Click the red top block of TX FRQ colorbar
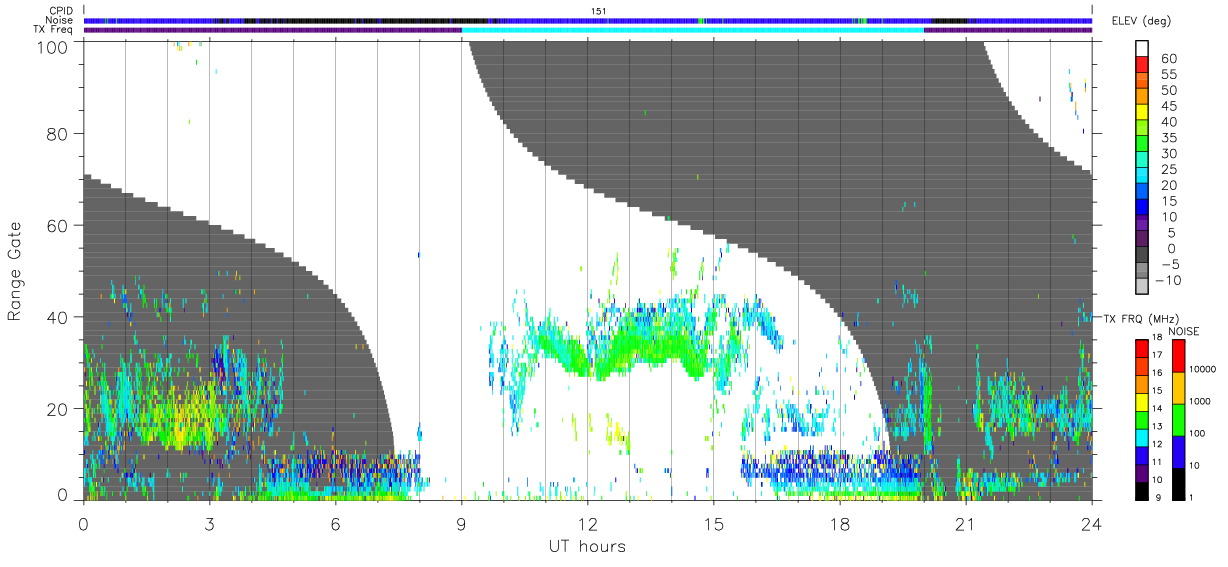This screenshot has width=1228, height=567. 1142,349
